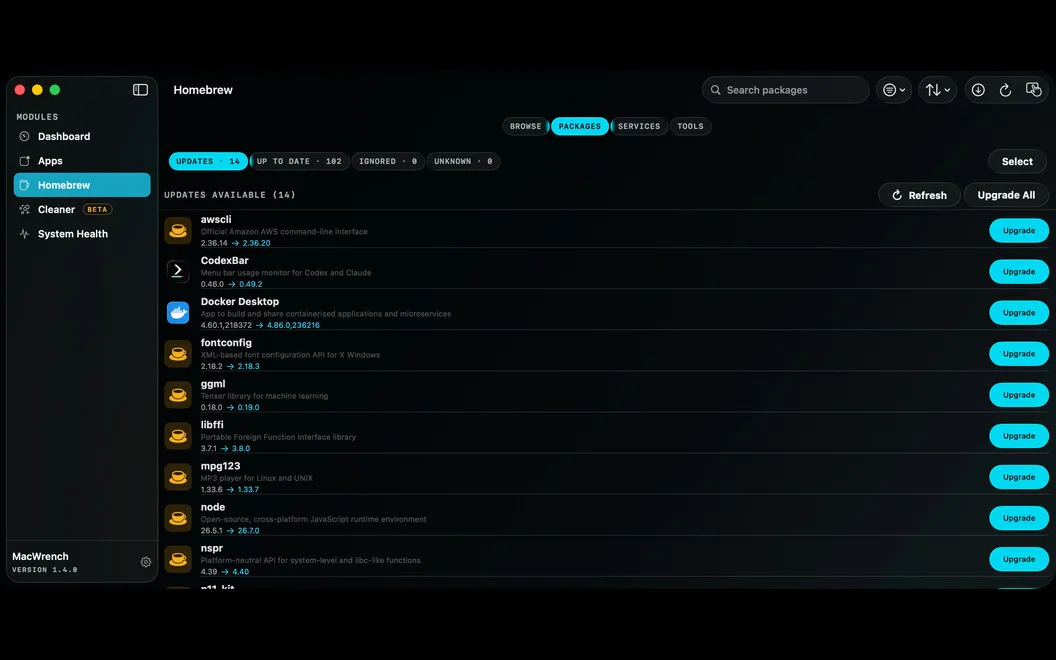Click the libffi package icon

tap(178, 436)
